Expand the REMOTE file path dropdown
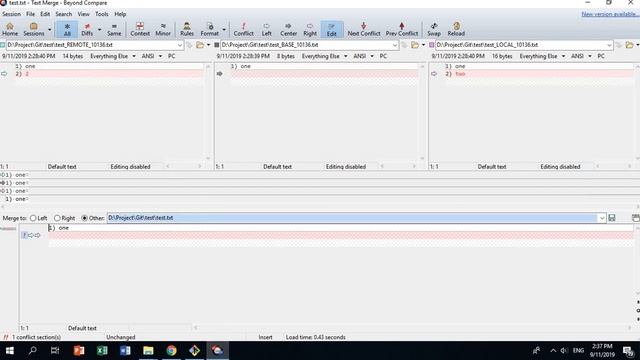640x360 pixels. click(180, 45)
